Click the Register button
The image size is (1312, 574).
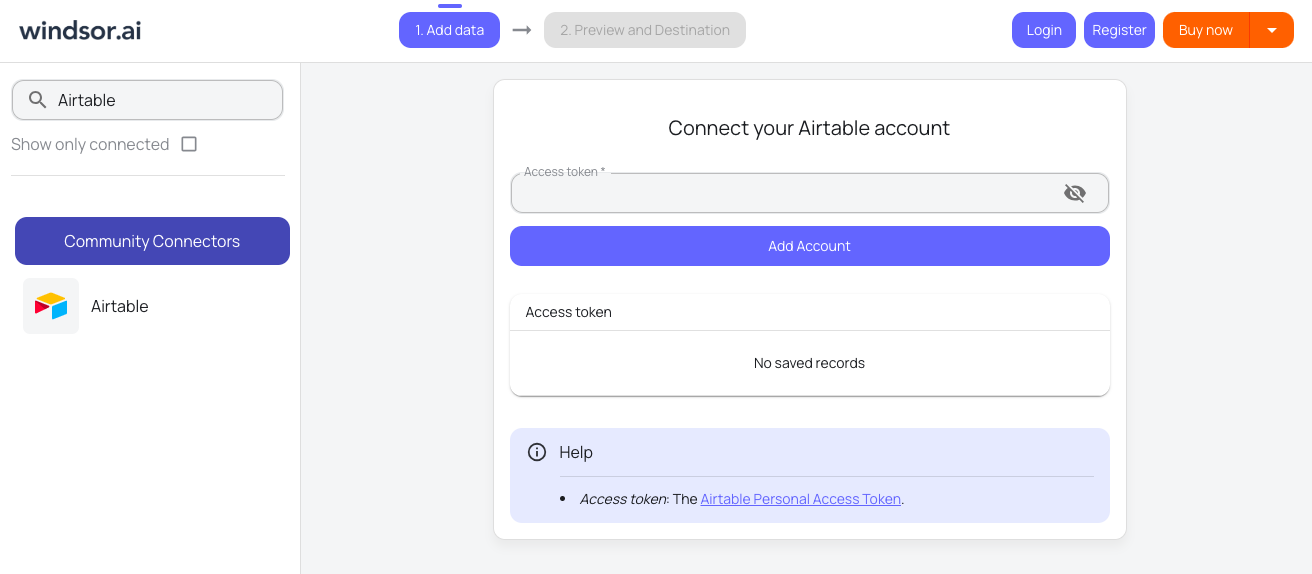tap(1119, 30)
